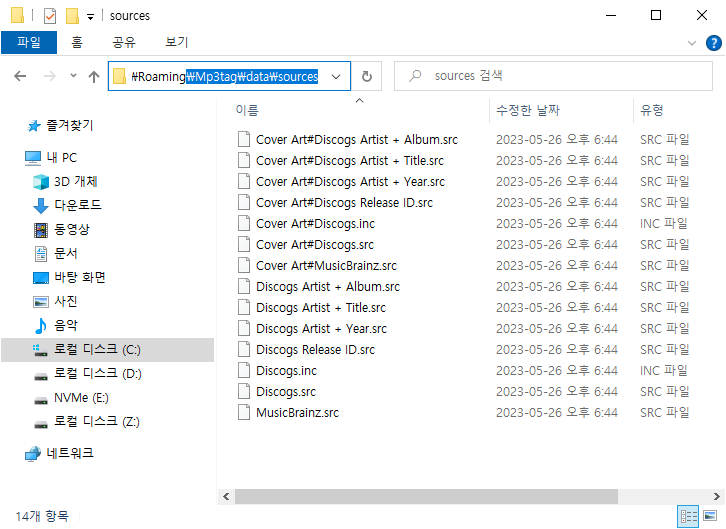
Task: Open the 음악 folder
Action: pyautogui.click(x=66, y=325)
